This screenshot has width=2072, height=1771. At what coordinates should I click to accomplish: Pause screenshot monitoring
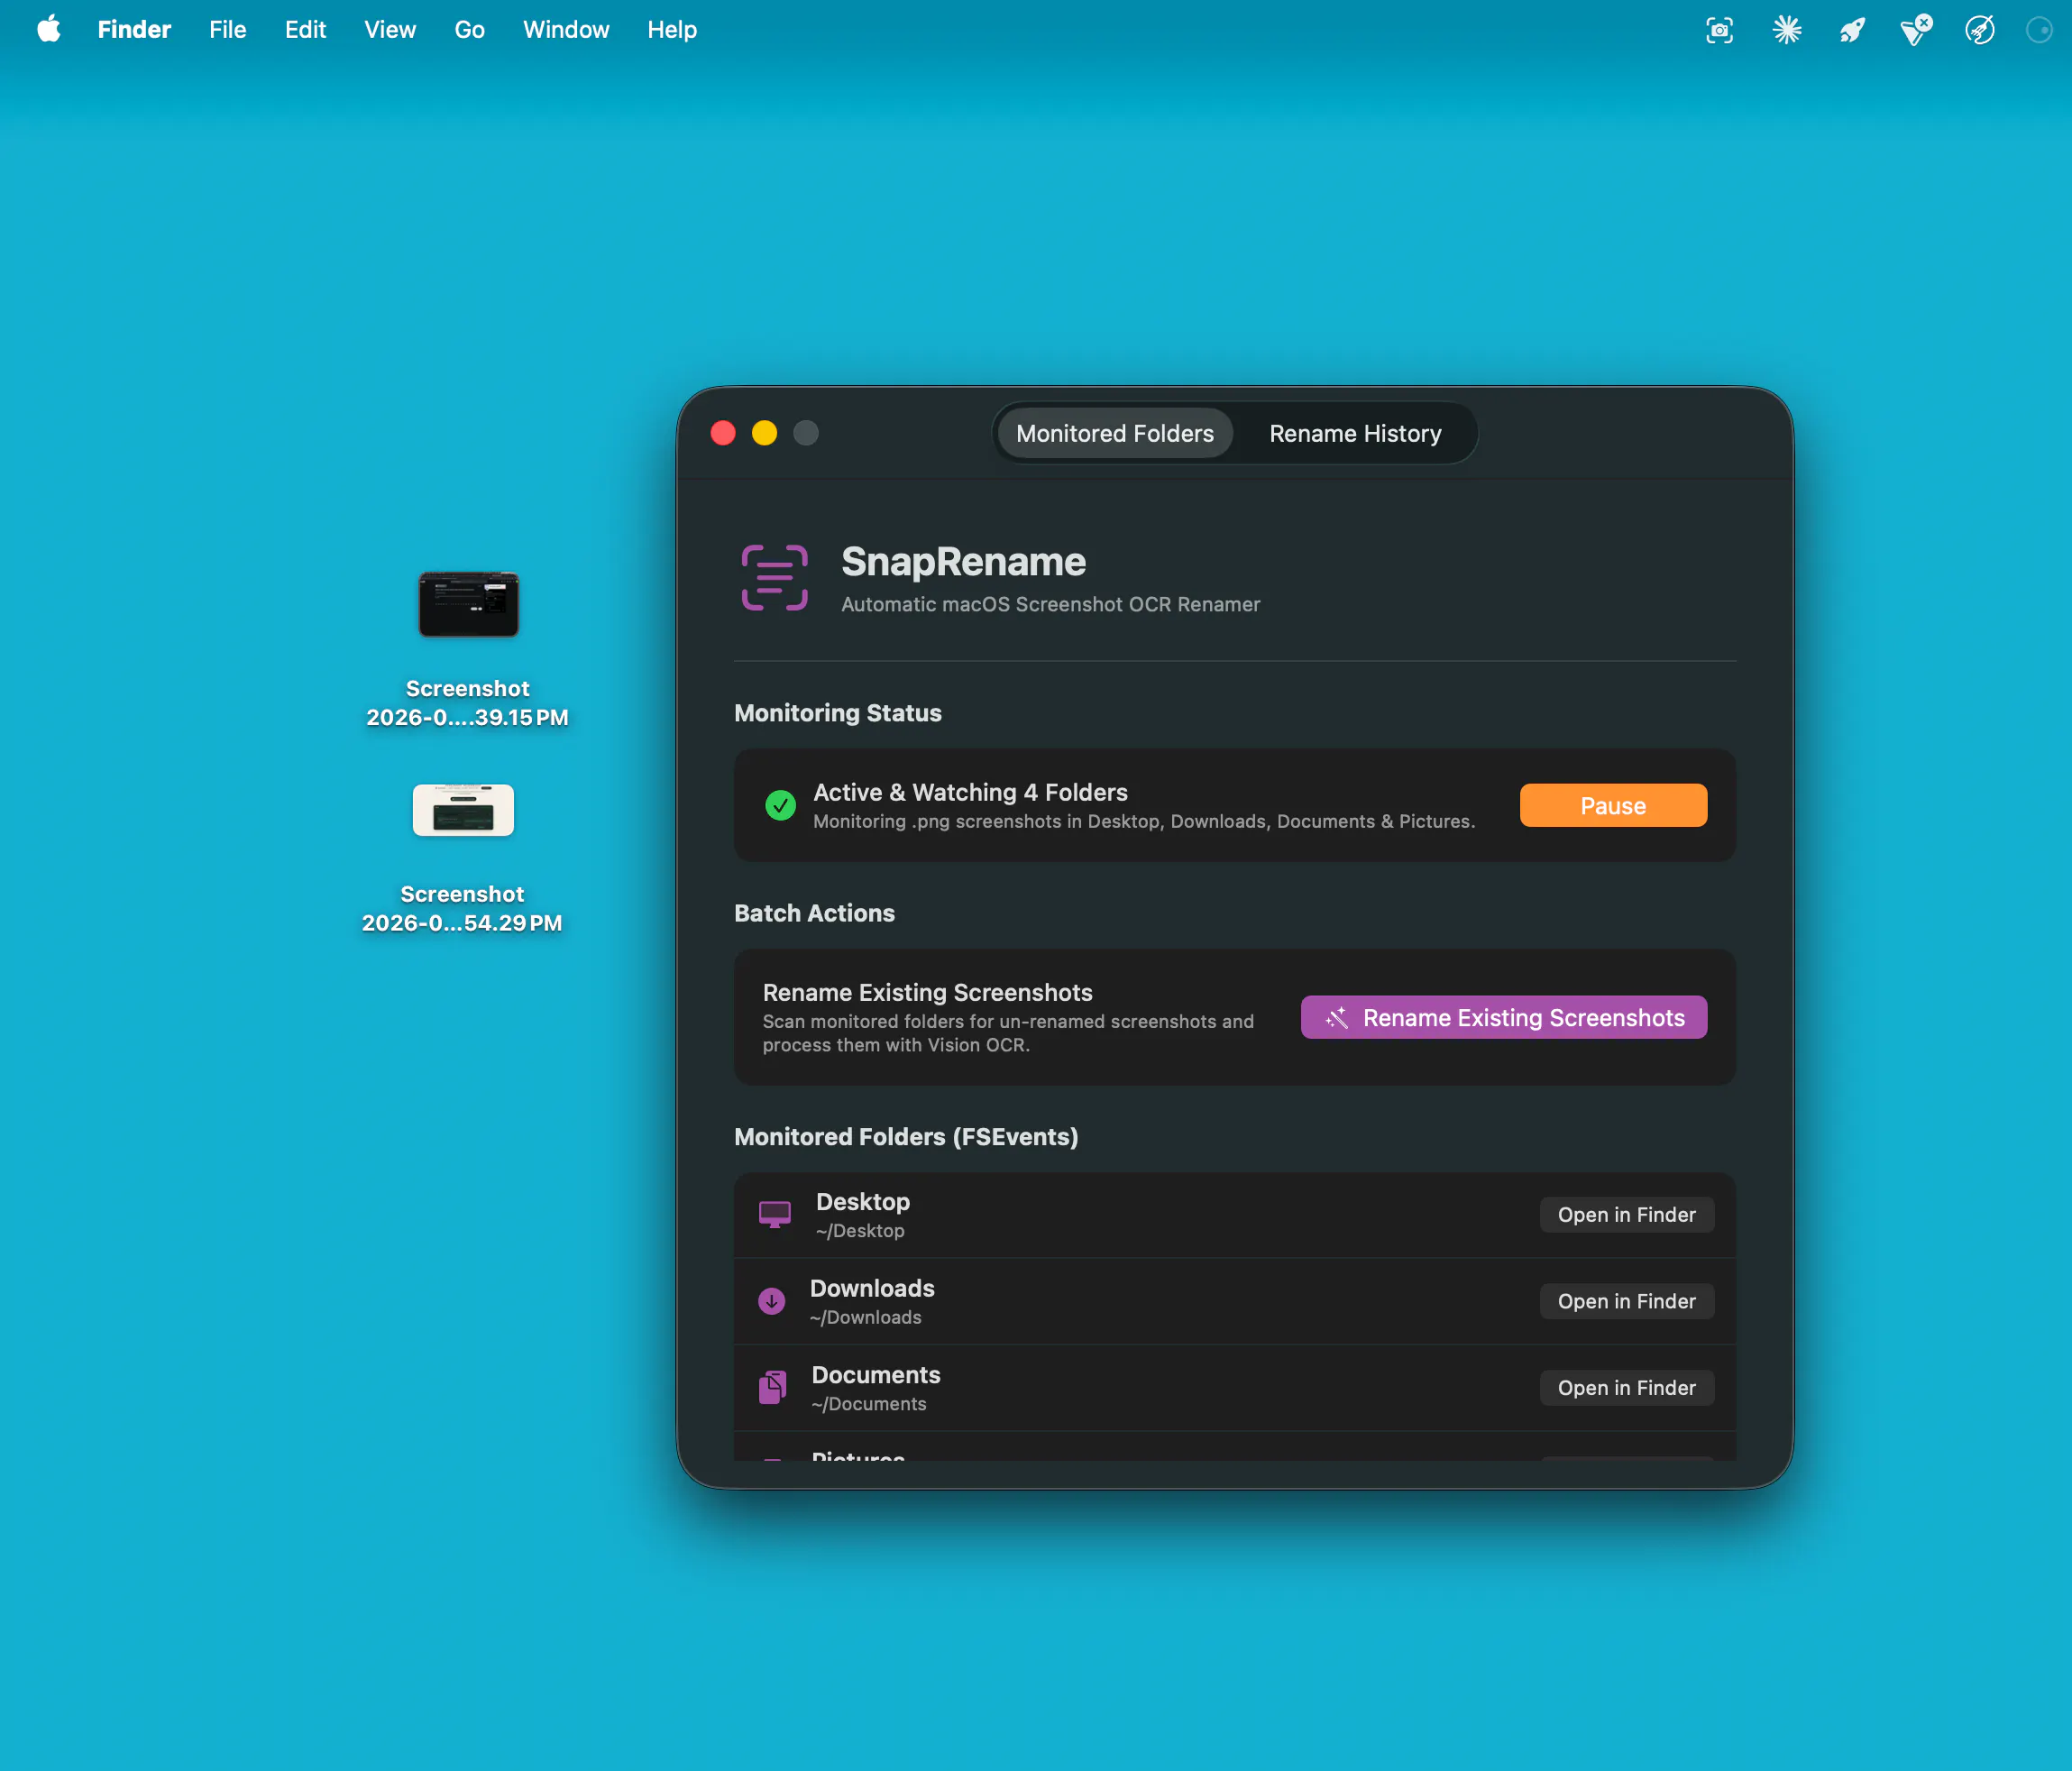point(1613,805)
